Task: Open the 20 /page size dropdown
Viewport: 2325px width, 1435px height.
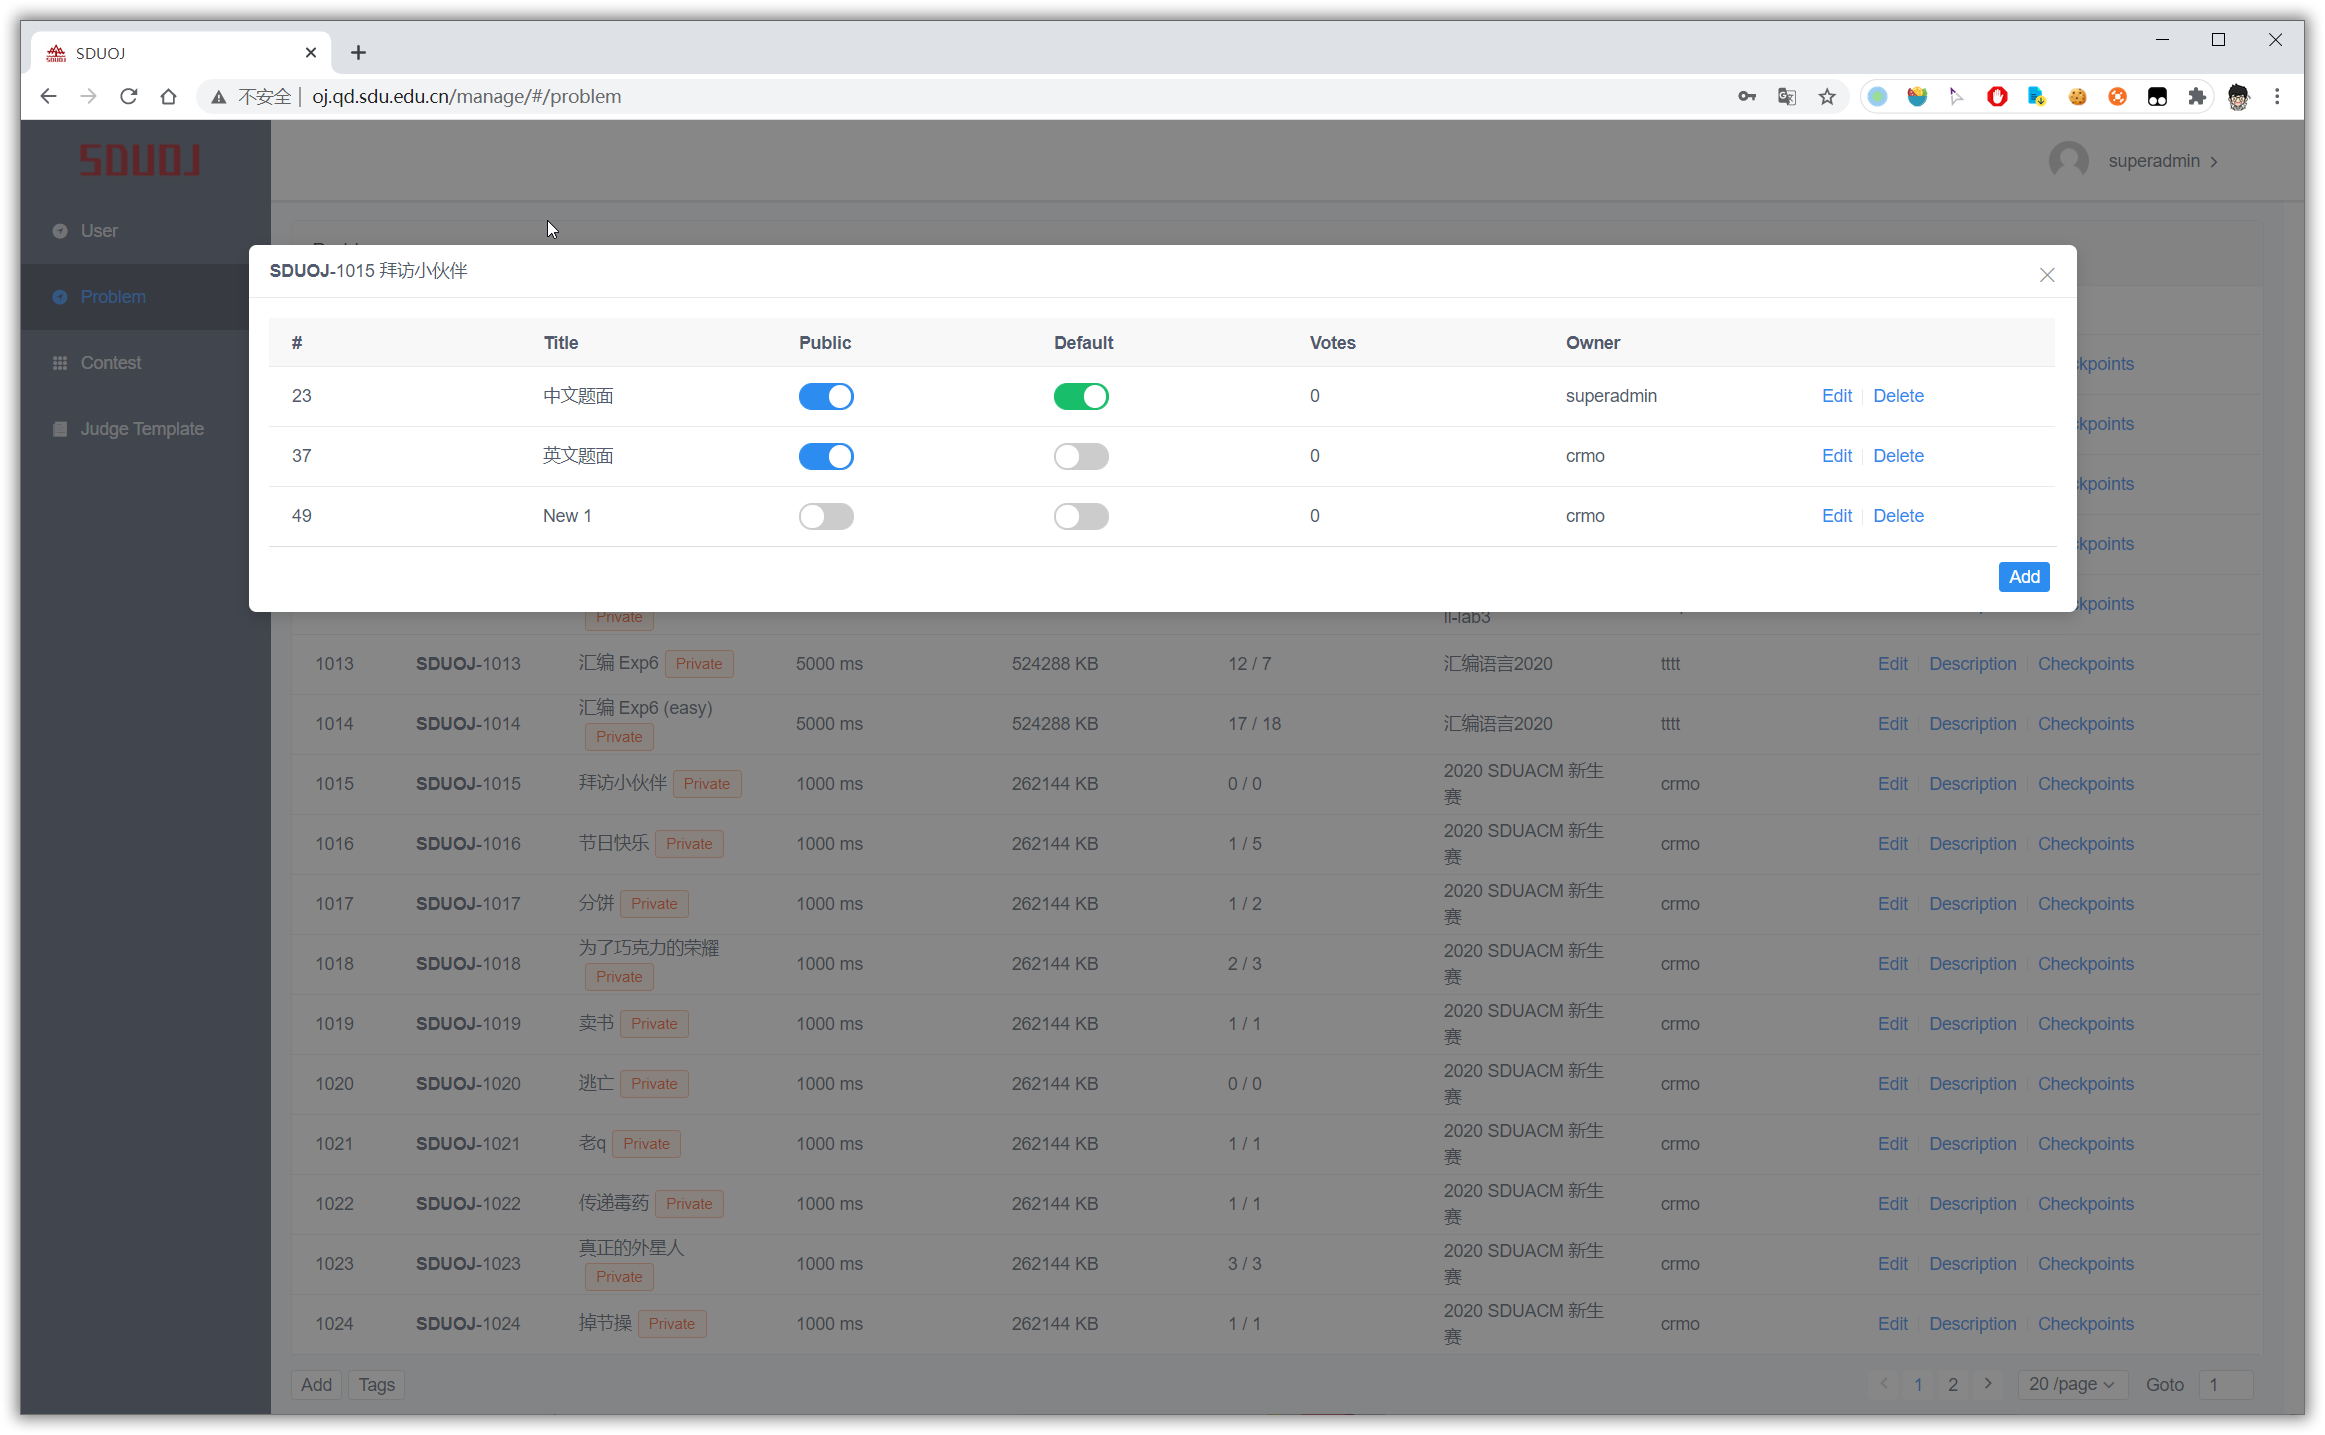Action: click(x=2071, y=1384)
